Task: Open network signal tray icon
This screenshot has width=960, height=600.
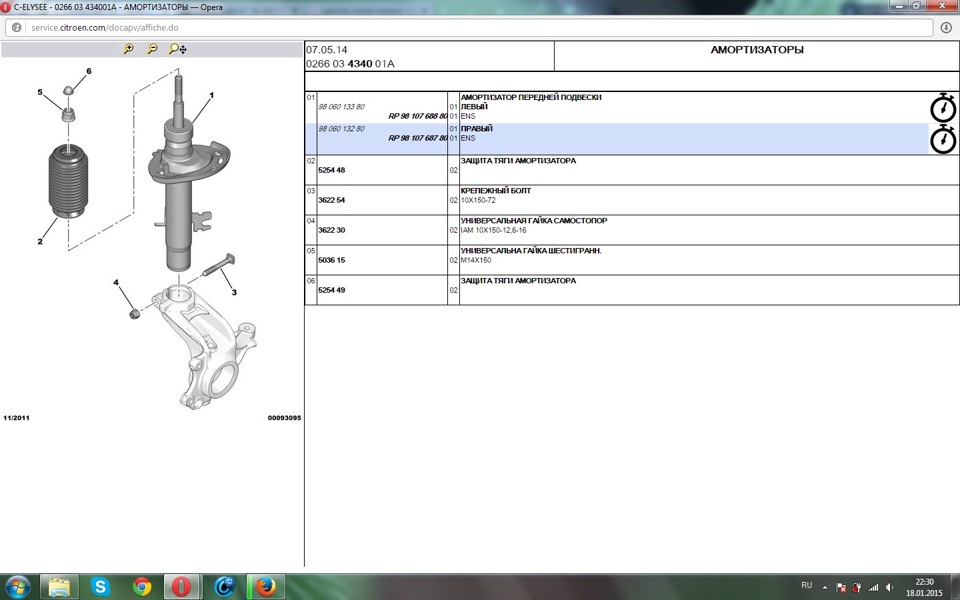Action: (874, 587)
